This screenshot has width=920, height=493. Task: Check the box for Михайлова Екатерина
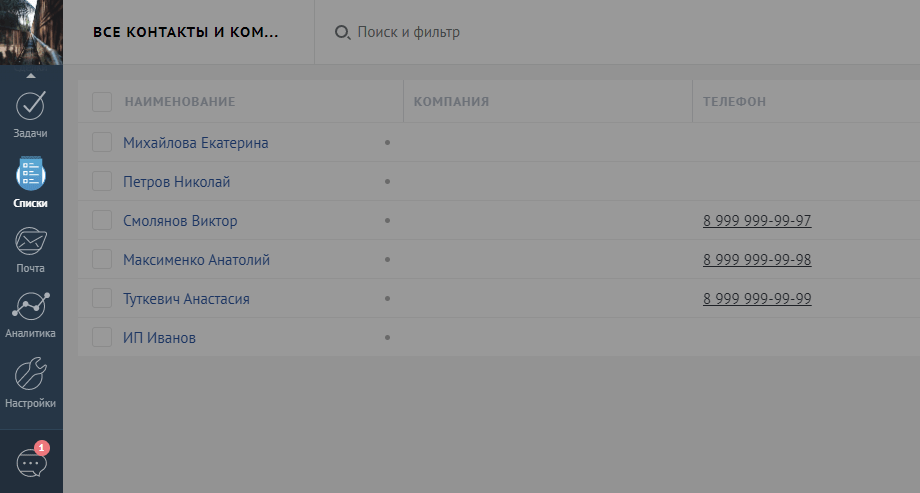[102, 142]
